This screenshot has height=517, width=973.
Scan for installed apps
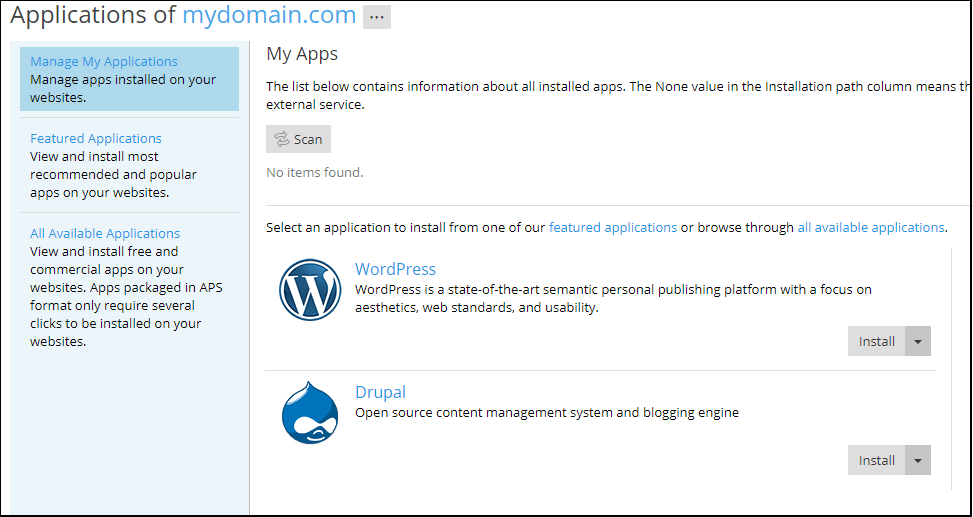pyautogui.click(x=298, y=139)
